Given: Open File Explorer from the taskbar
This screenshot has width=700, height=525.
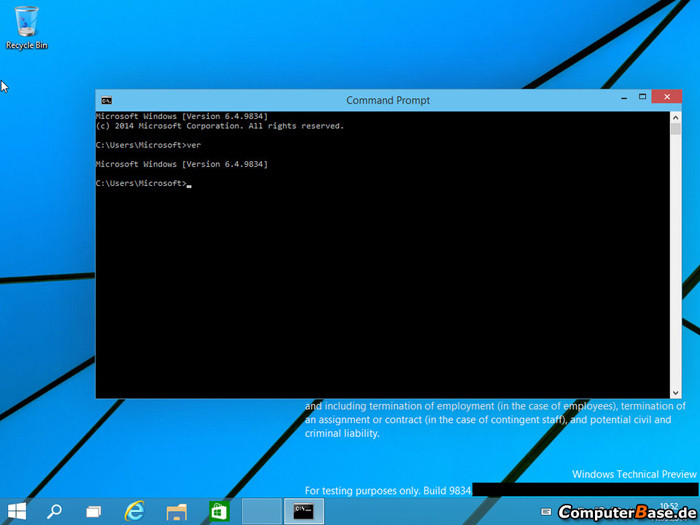Looking at the screenshot, I should (x=177, y=511).
